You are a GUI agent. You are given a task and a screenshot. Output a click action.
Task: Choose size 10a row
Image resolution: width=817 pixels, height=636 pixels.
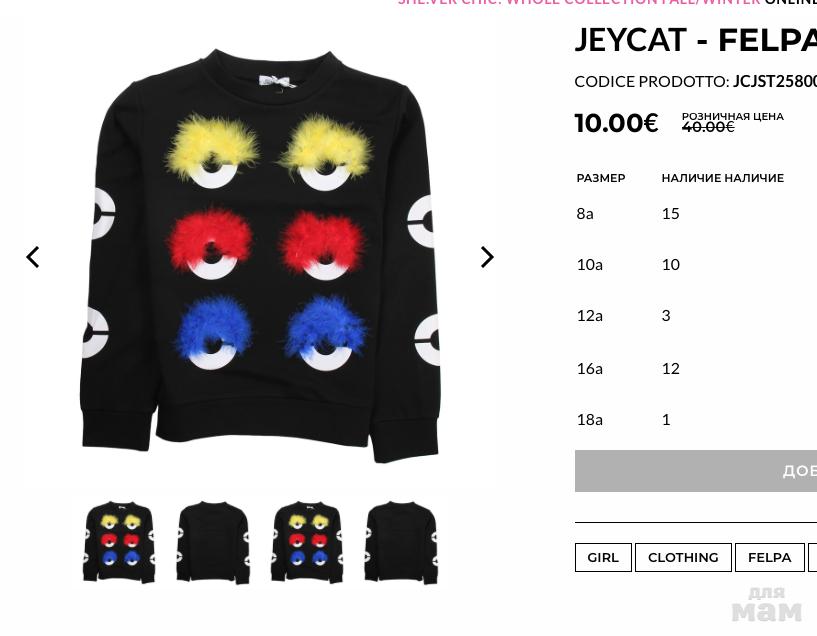point(696,265)
